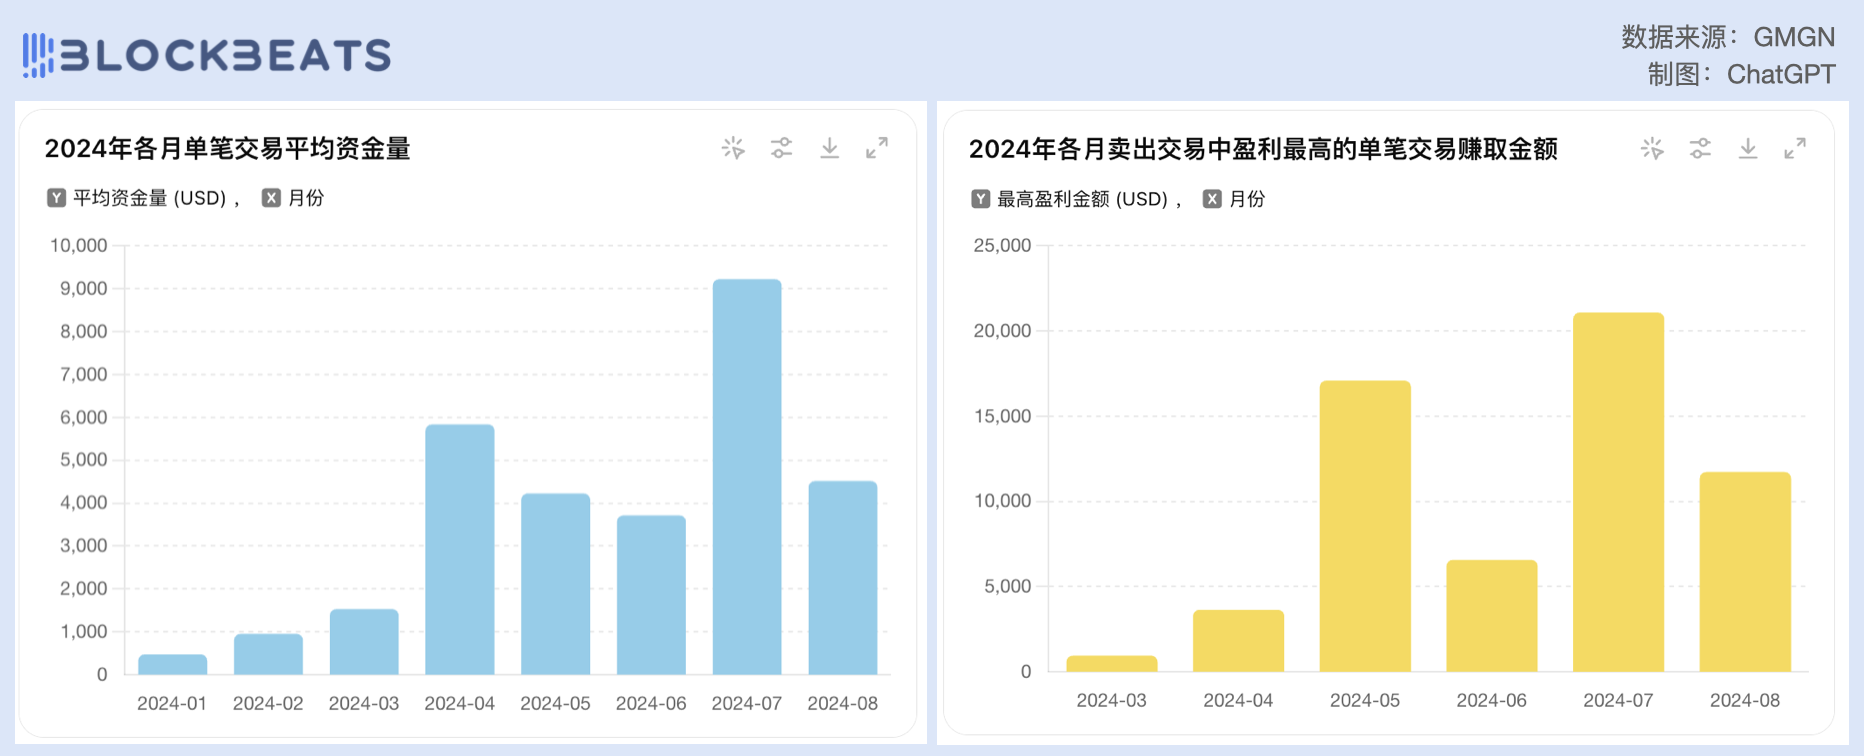Click the BlockBeats logo
This screenshot has height=756, width=1864.
(x=207, y=55)
